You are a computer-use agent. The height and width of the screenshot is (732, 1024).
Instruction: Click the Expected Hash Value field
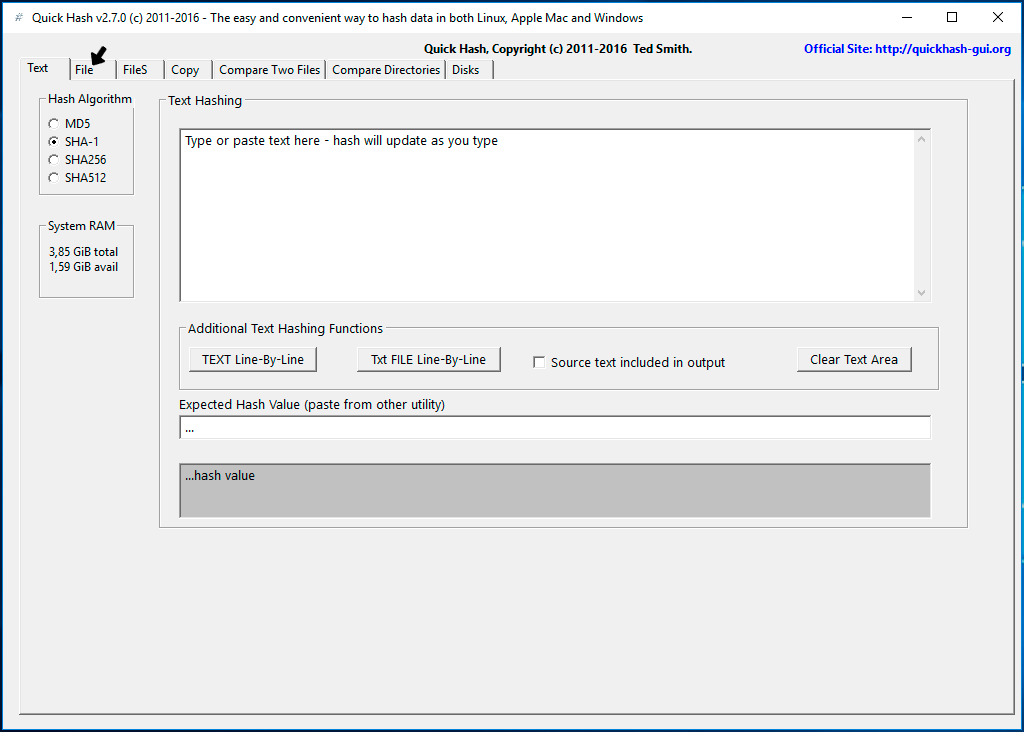[555, 428]
